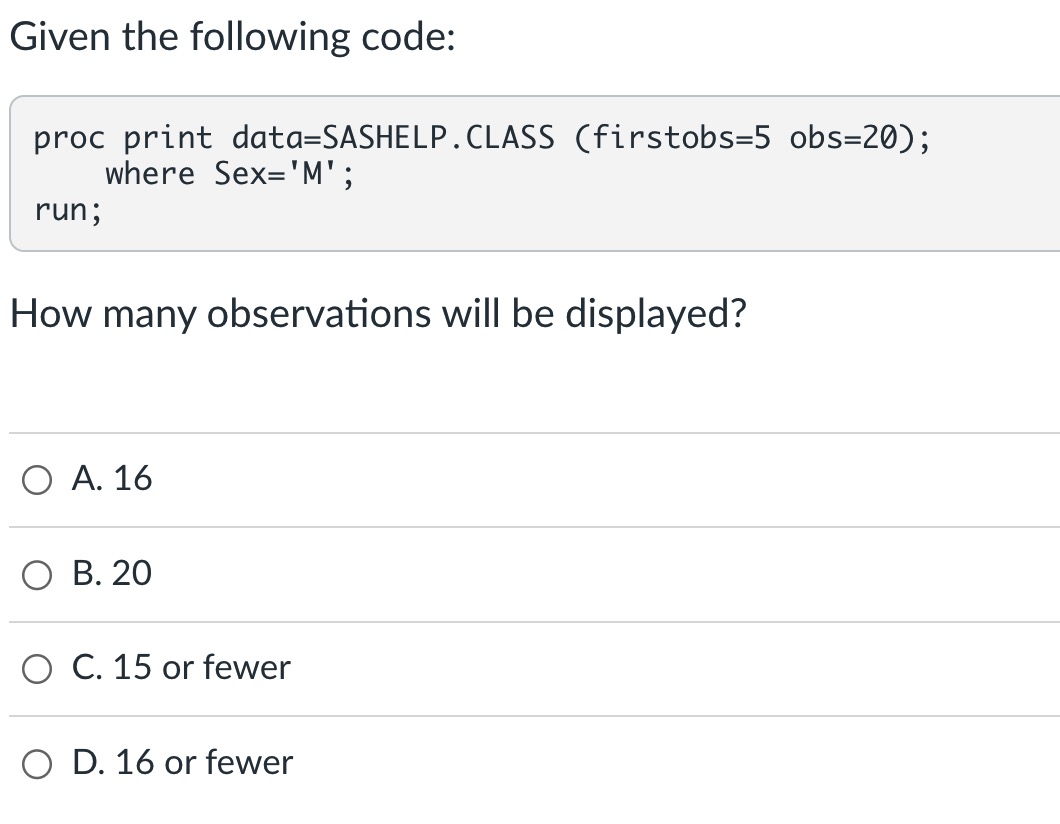Screen dimensions: 1060x824
Task: Mark the radio button for option C
Action: [x=37, y=669]
